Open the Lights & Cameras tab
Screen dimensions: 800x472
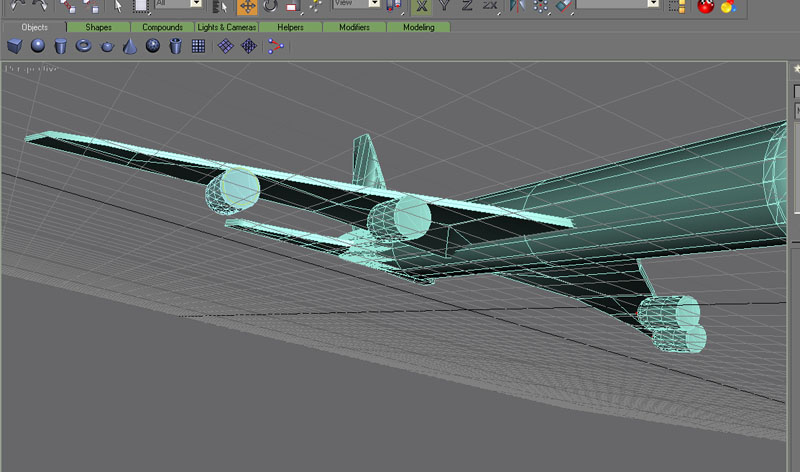pyautogui.click(x=227, y=27)
